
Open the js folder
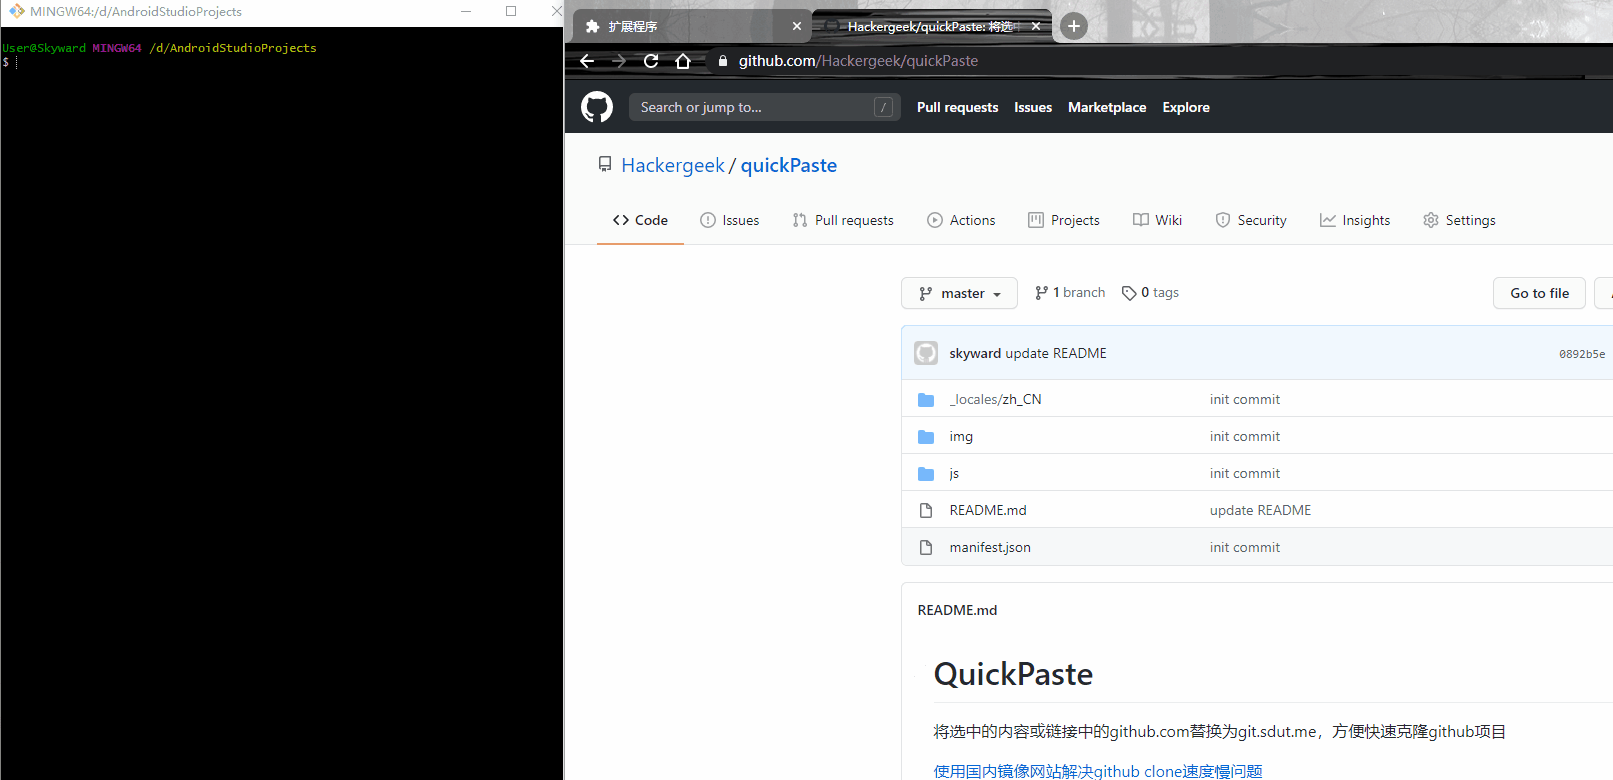[954, 473]
